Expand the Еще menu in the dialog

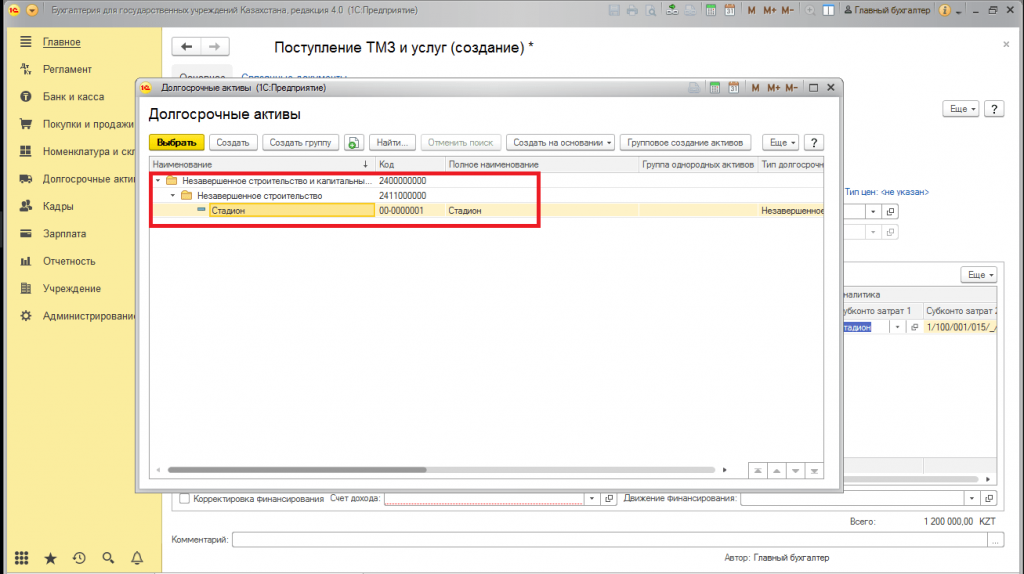pyautogui.click(x=780, y=143)
